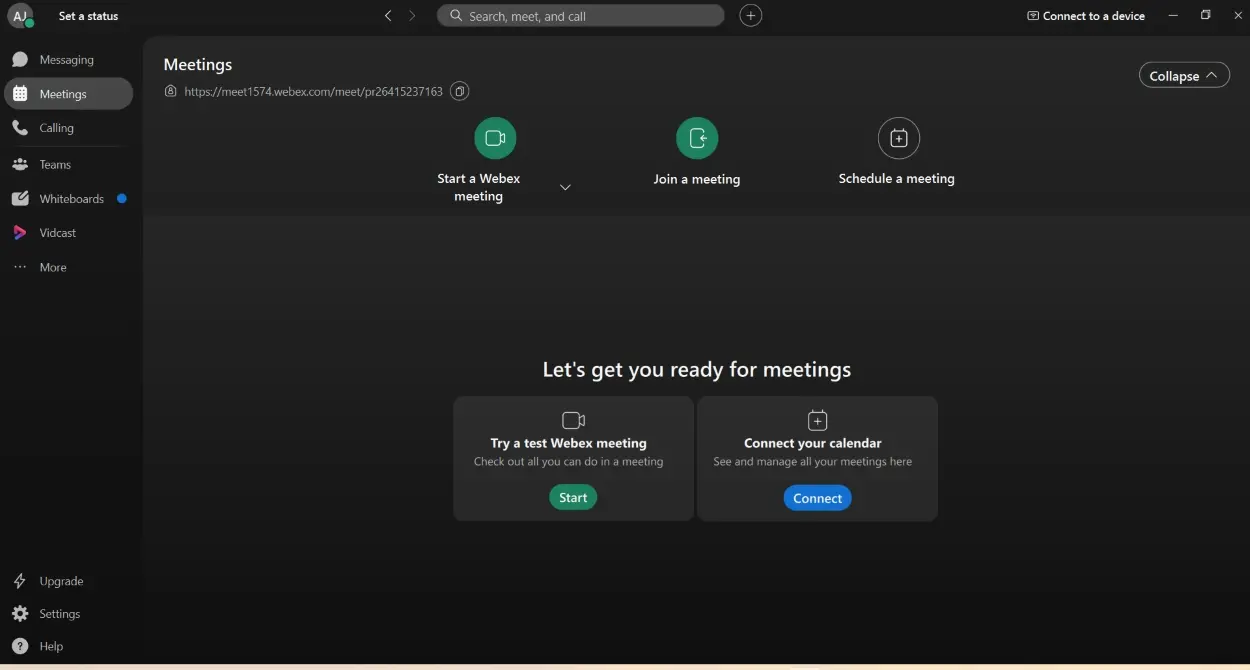Image resolution: width=1250 pixels, height=670 pixels.
Task: Click Connect to a device
Action: click(x=1086, y=16)
